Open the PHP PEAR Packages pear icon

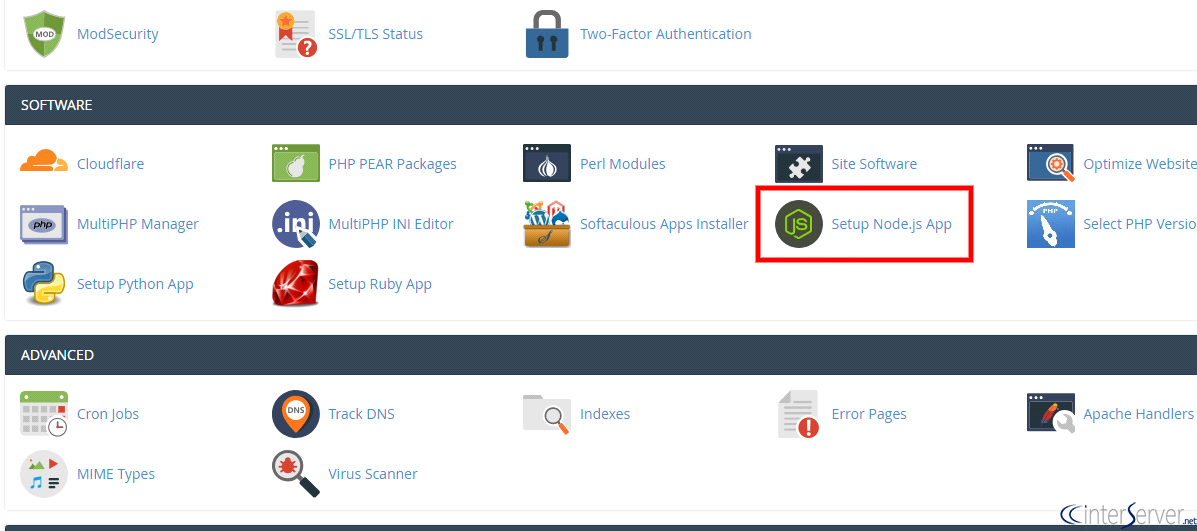[295, 163]
